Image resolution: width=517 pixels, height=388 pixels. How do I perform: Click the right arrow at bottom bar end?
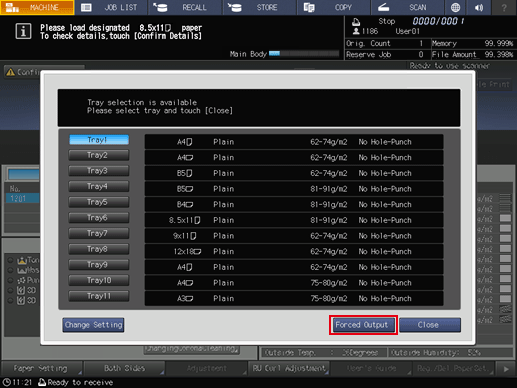(506, 369)
